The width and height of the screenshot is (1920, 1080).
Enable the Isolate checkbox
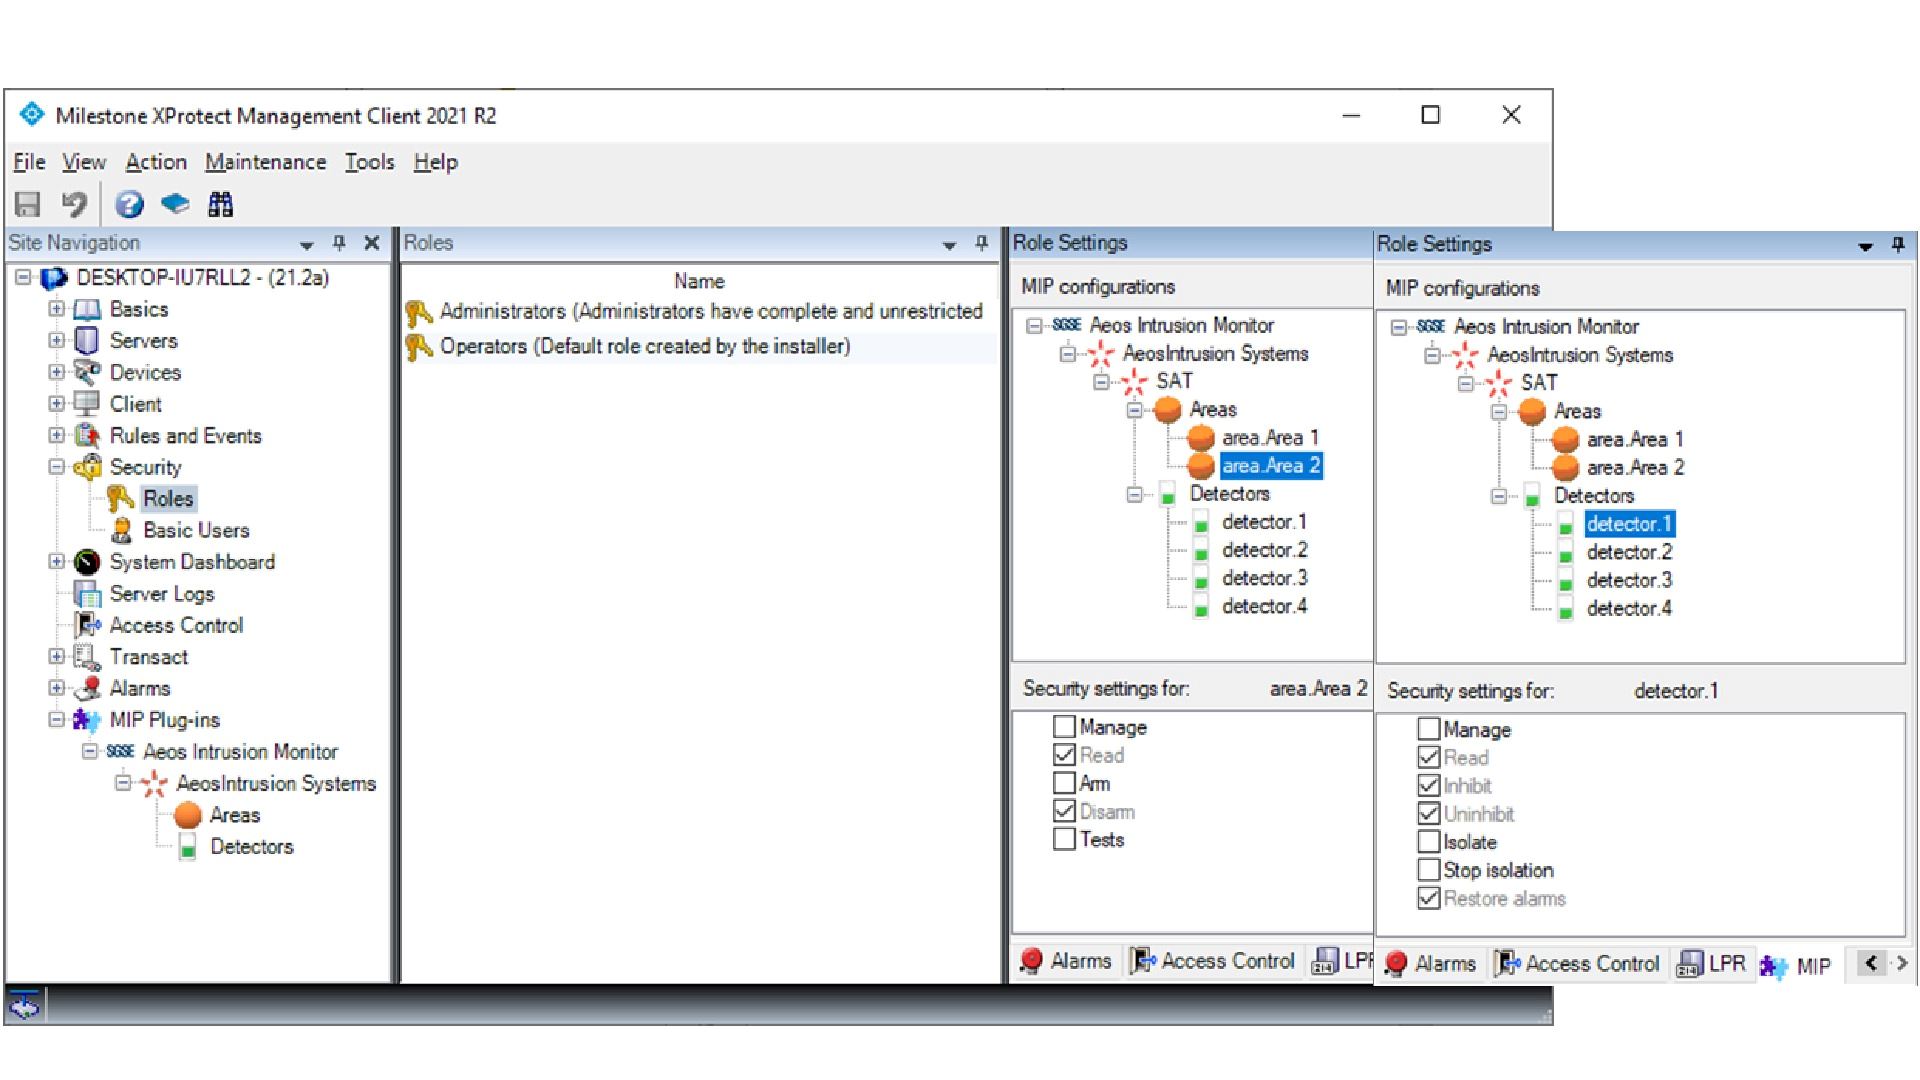click(1429, 842)
